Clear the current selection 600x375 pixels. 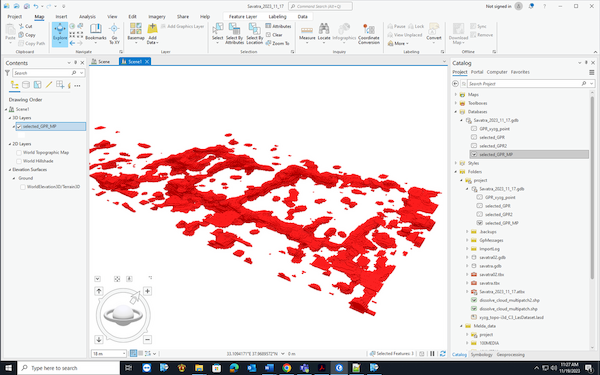pos(274,35)
